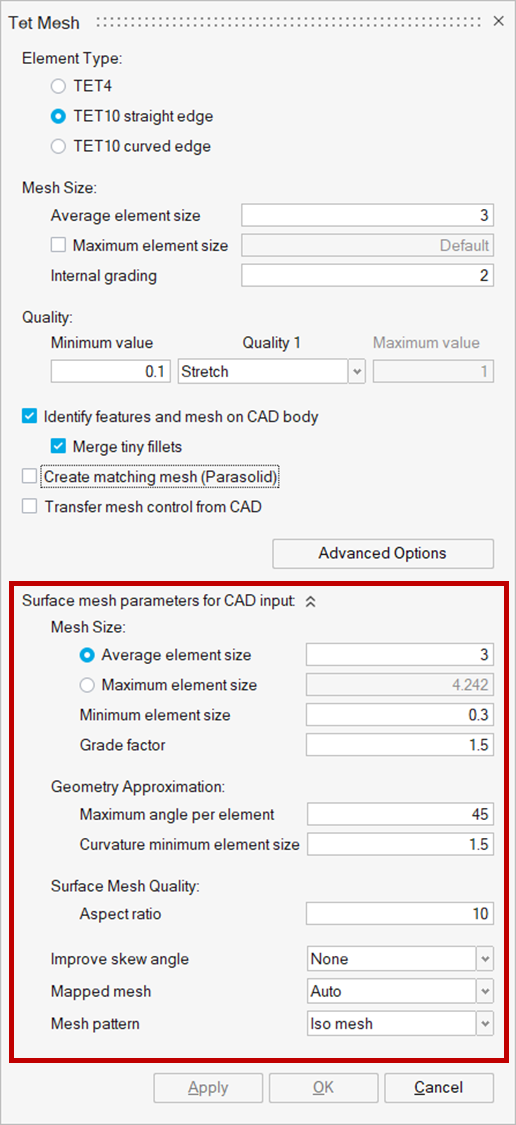This screenshot has width=516, height=1125.
Task: Close the Tet Mesh dialog
Action: (499, 21)
